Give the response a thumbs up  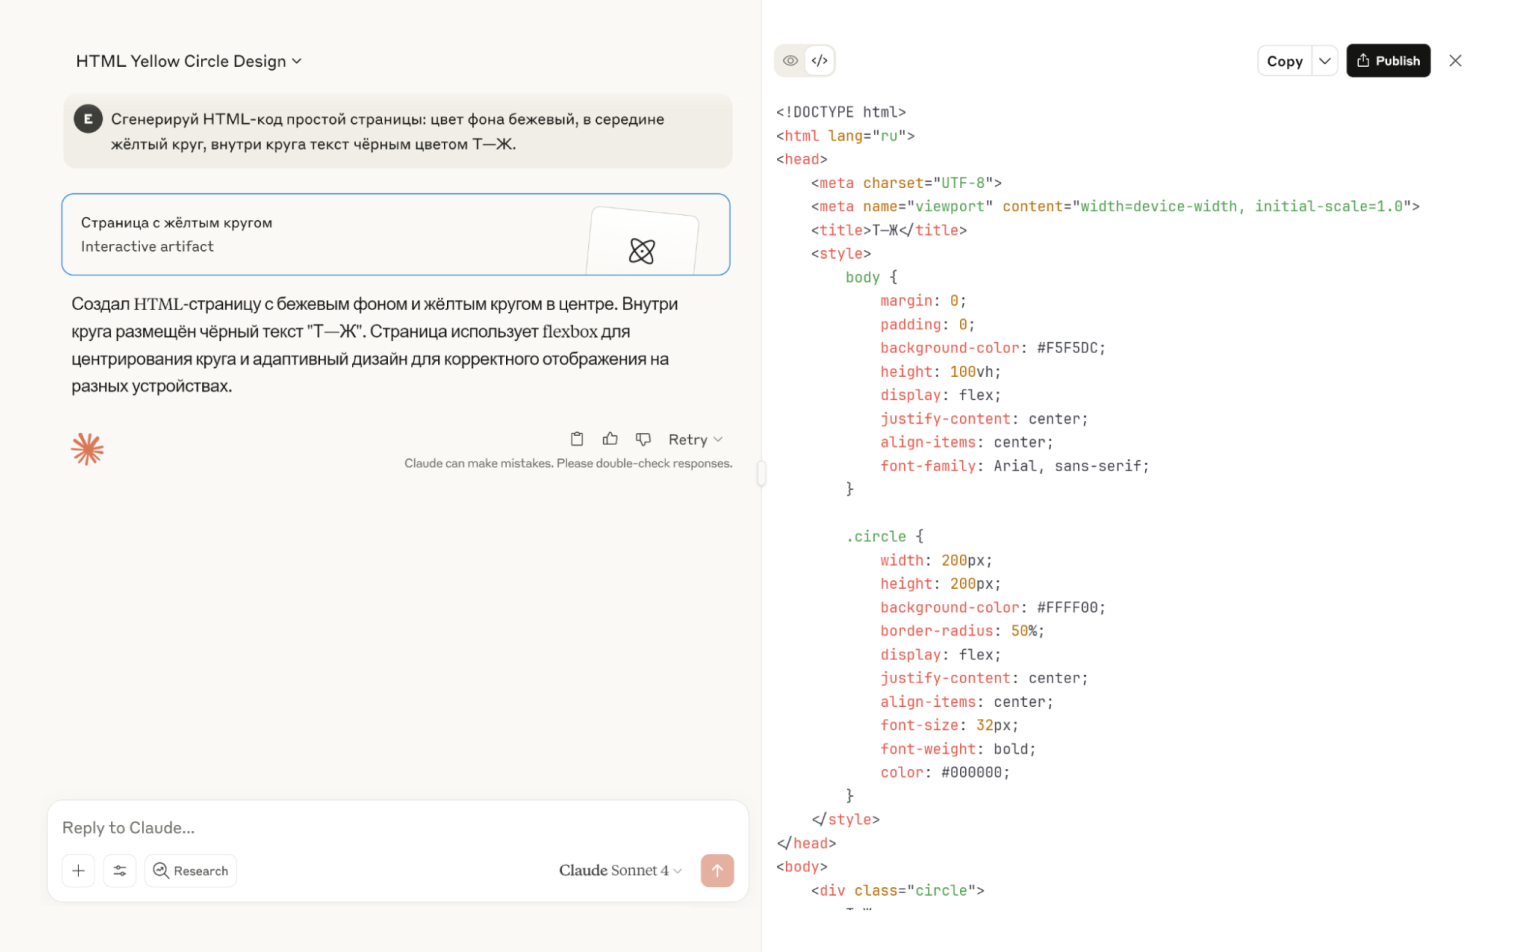(x=610, y=439)
